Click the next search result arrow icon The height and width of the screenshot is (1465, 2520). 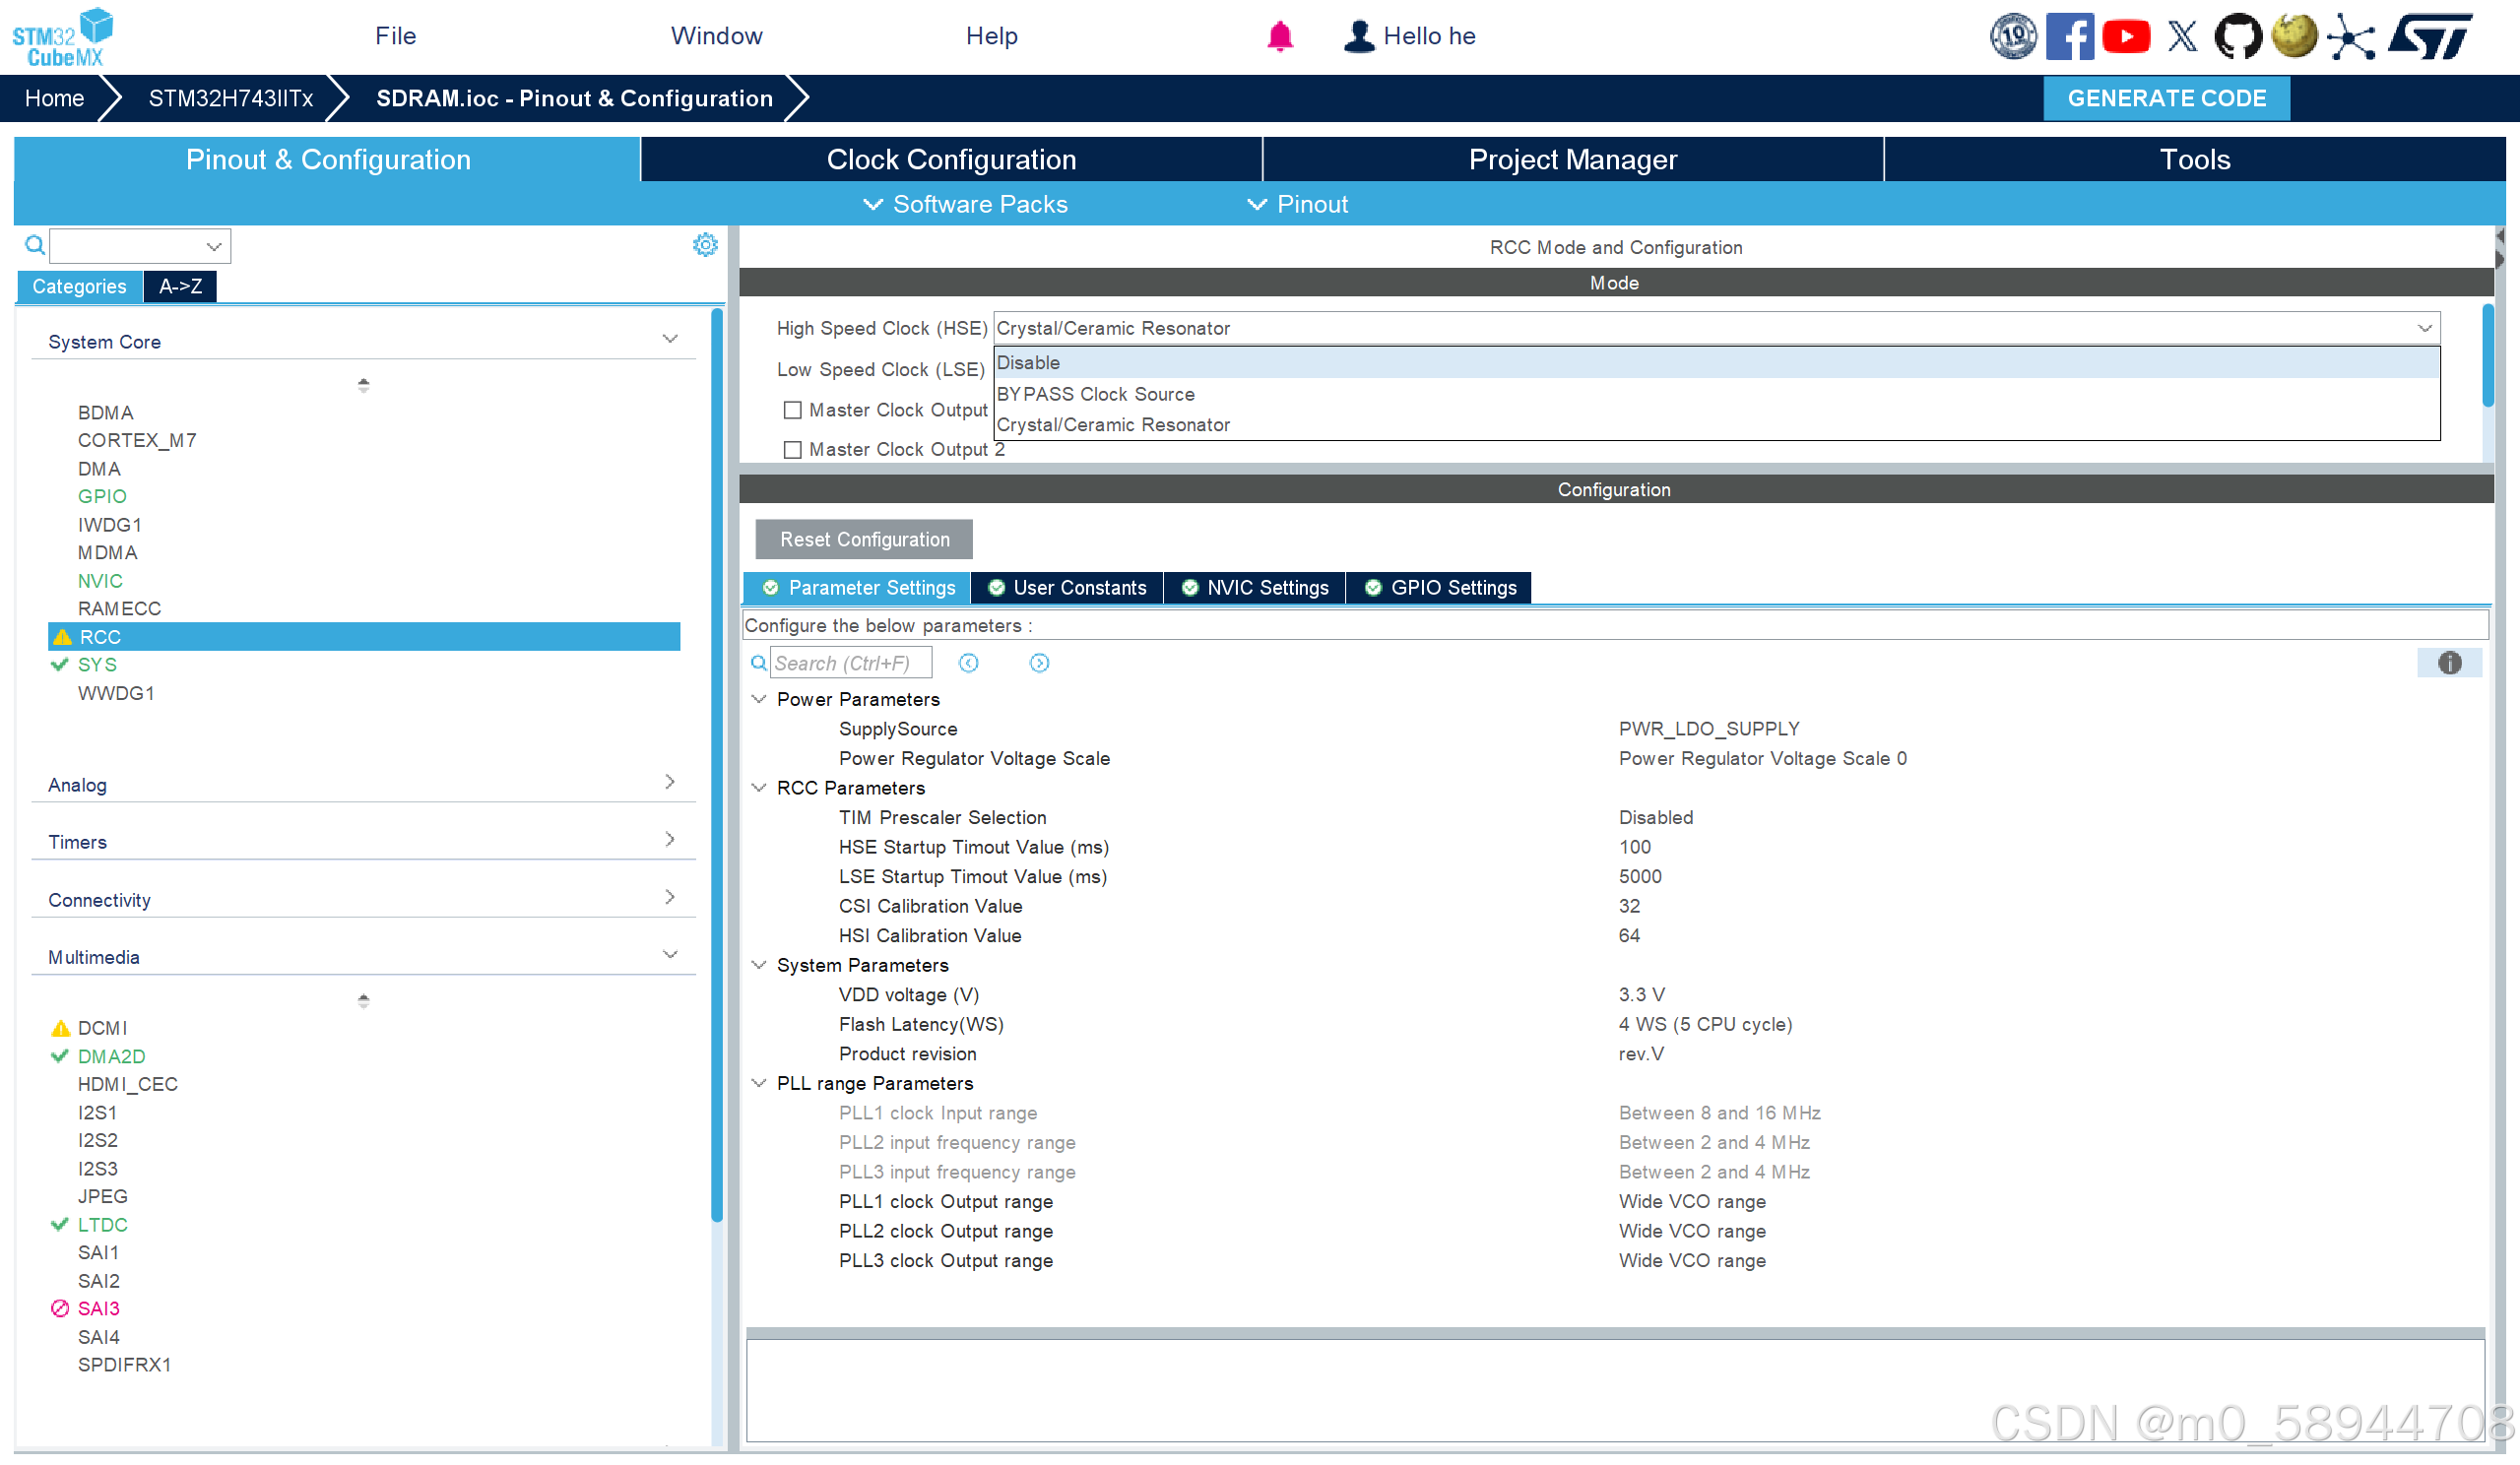click(x=1039, y=663)
